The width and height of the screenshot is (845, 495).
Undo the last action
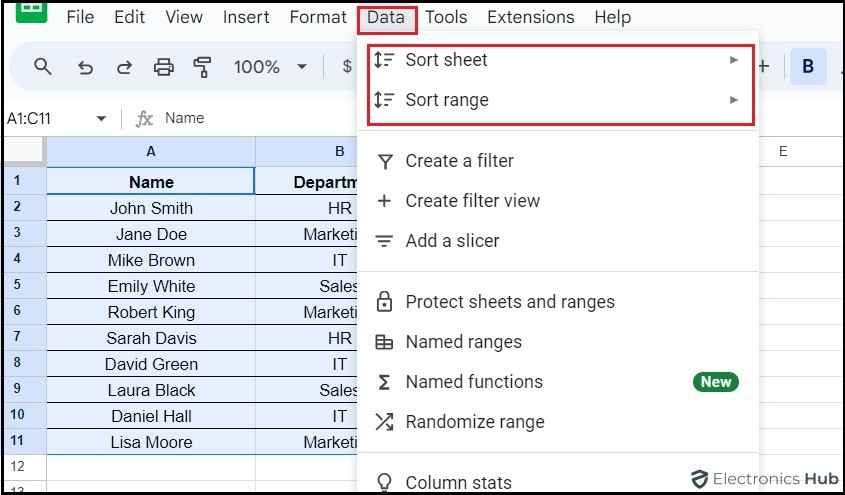click(85, 67)
